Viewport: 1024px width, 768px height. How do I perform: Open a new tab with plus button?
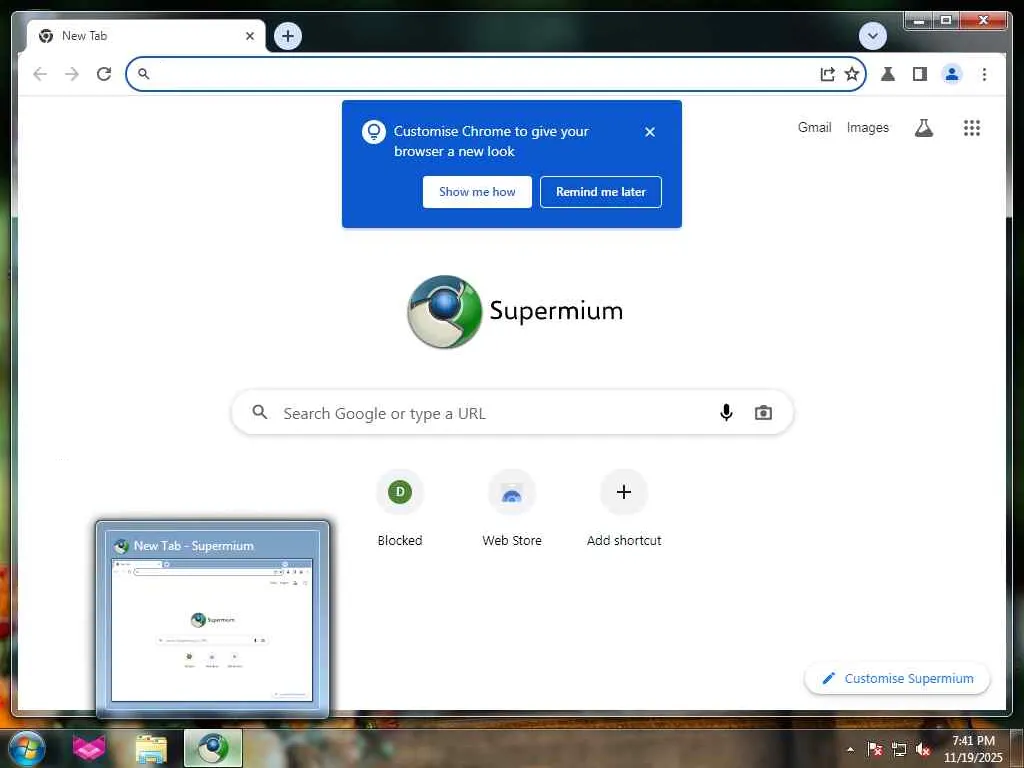click(x=288, y=36)
